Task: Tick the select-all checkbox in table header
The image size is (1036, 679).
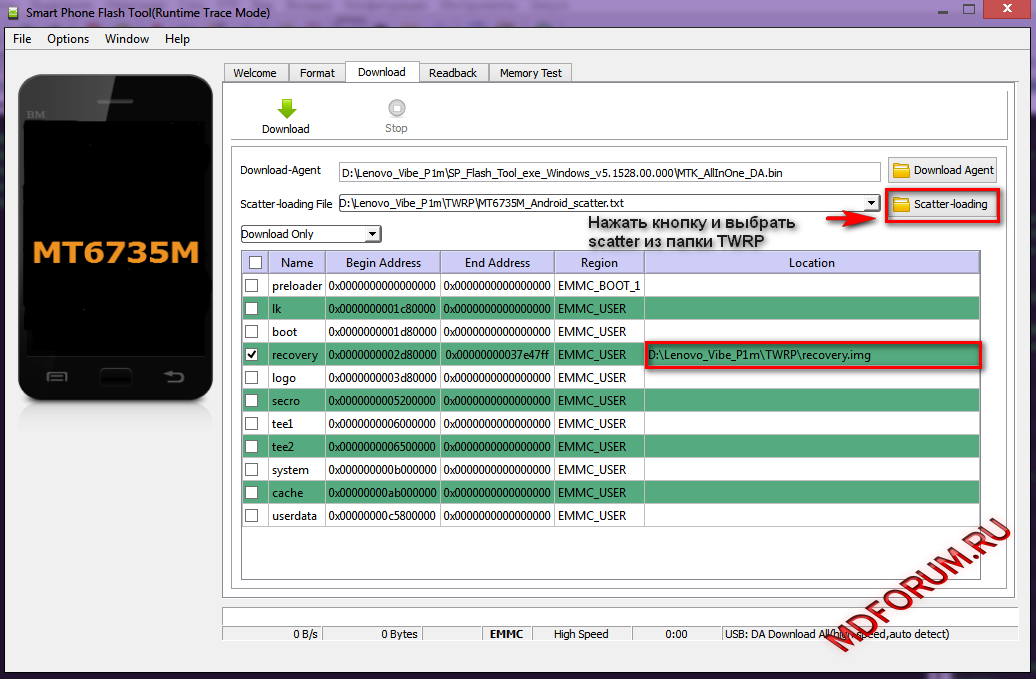Action: click(255, 262)
